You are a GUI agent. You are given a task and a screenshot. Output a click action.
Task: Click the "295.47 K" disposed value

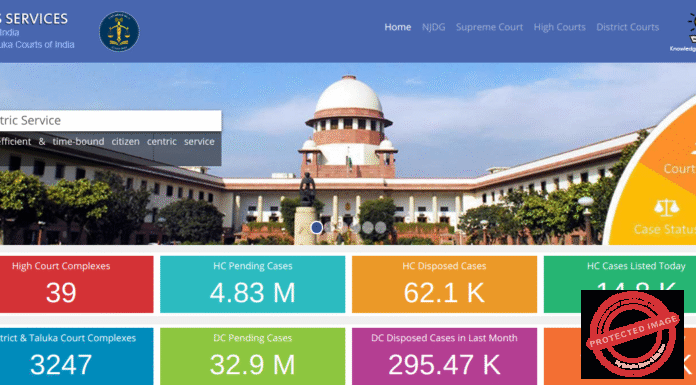pos(444,365)
